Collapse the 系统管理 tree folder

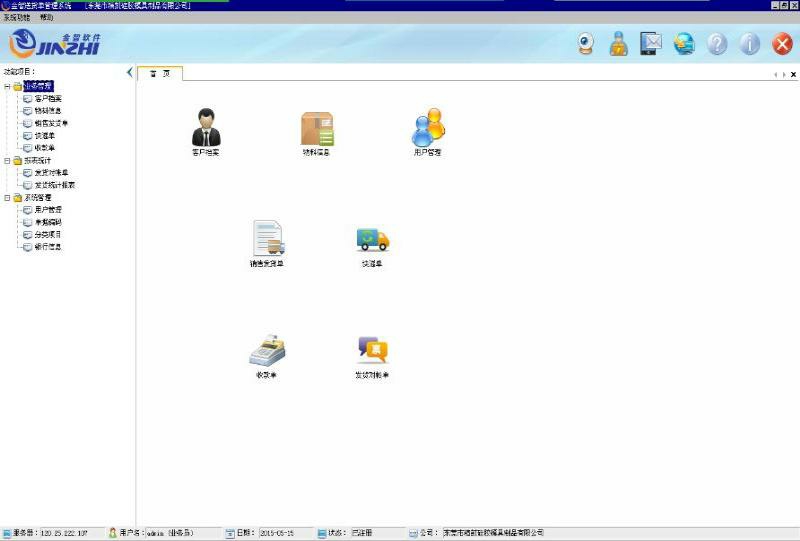pyautogui.click(x=7, y=197)
